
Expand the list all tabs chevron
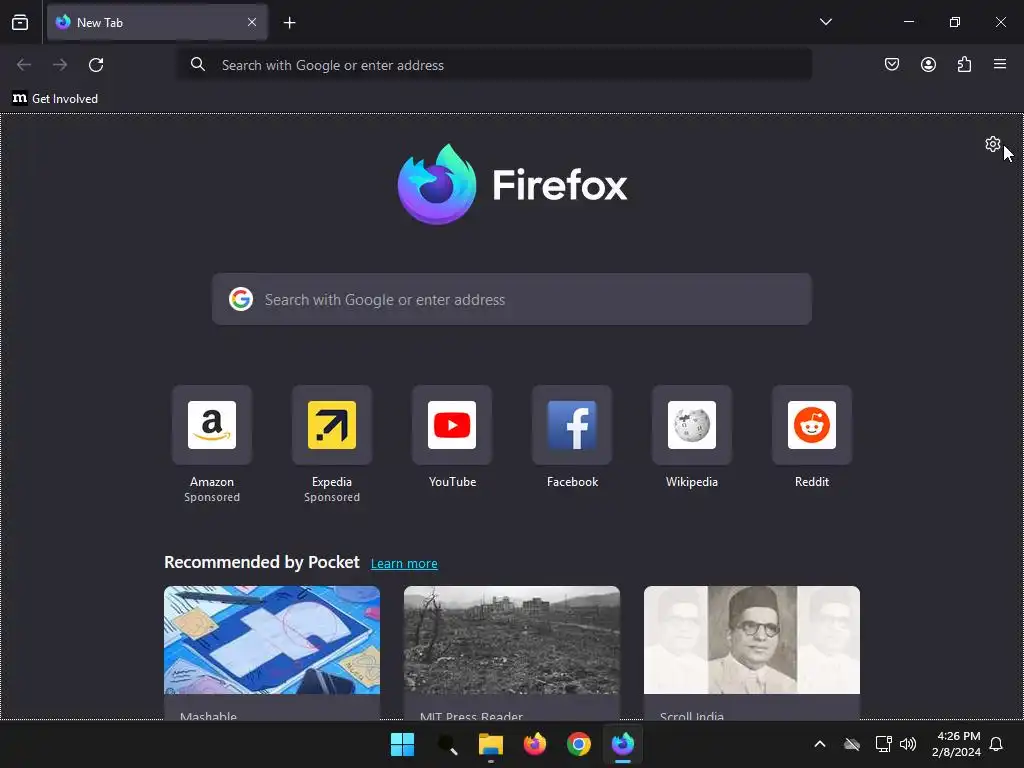(x=825, y=22)
